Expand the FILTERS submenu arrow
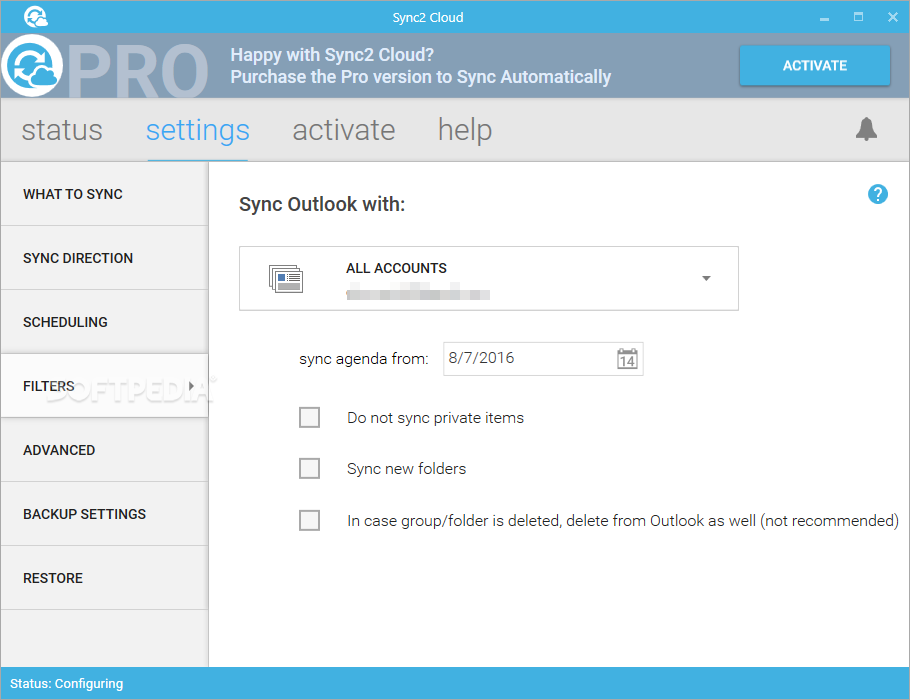 pyautogui.click(x=191, y=386)
